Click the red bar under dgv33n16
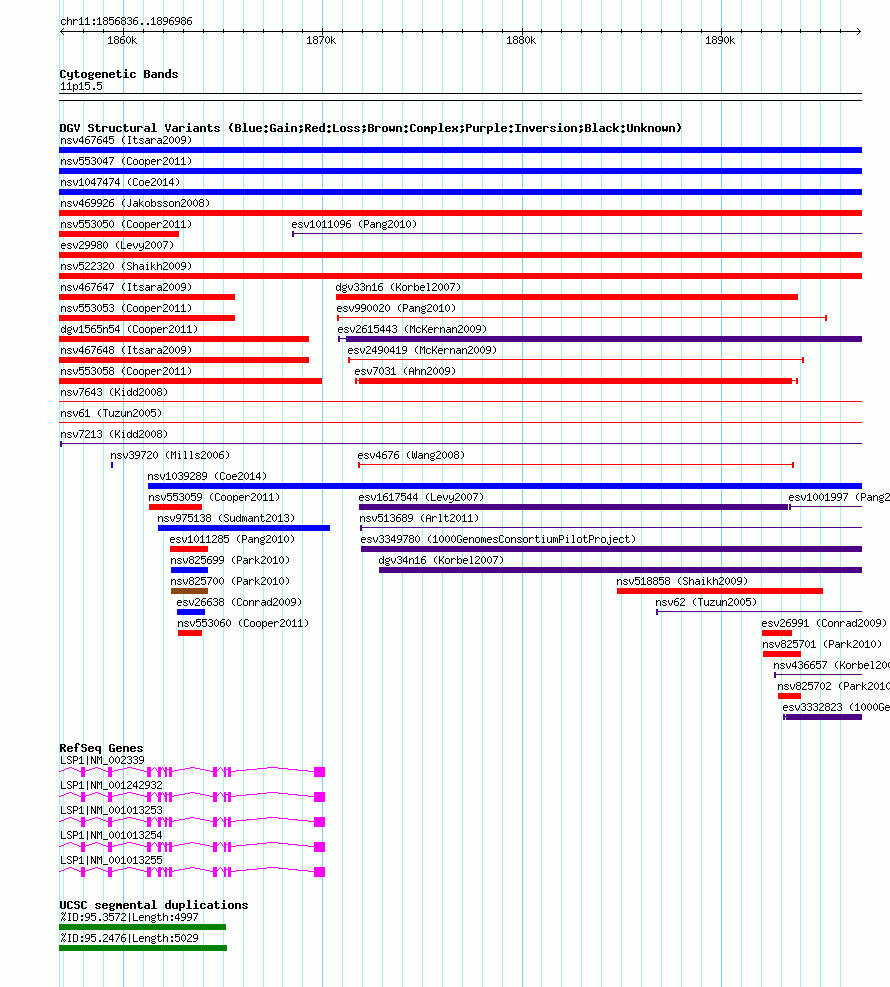The height and width of the screenshot is (987, 890). tap(566, 297)
